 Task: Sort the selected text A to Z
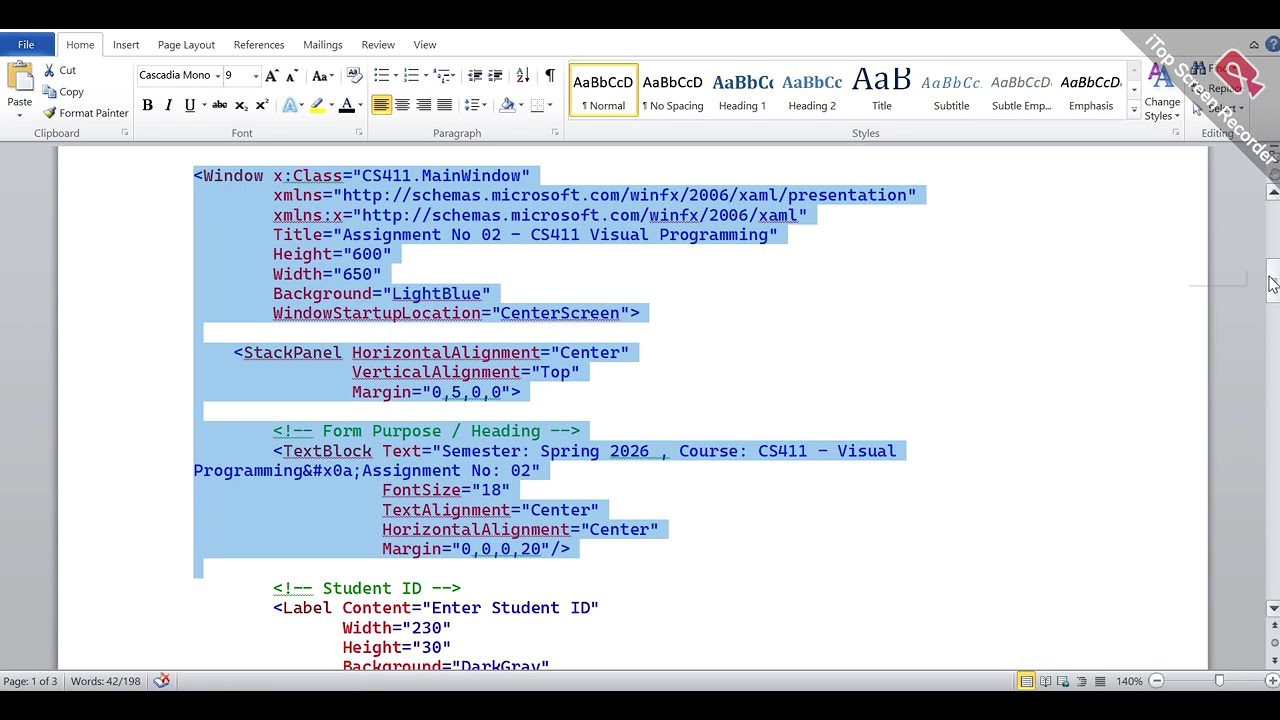click(522, 75)
